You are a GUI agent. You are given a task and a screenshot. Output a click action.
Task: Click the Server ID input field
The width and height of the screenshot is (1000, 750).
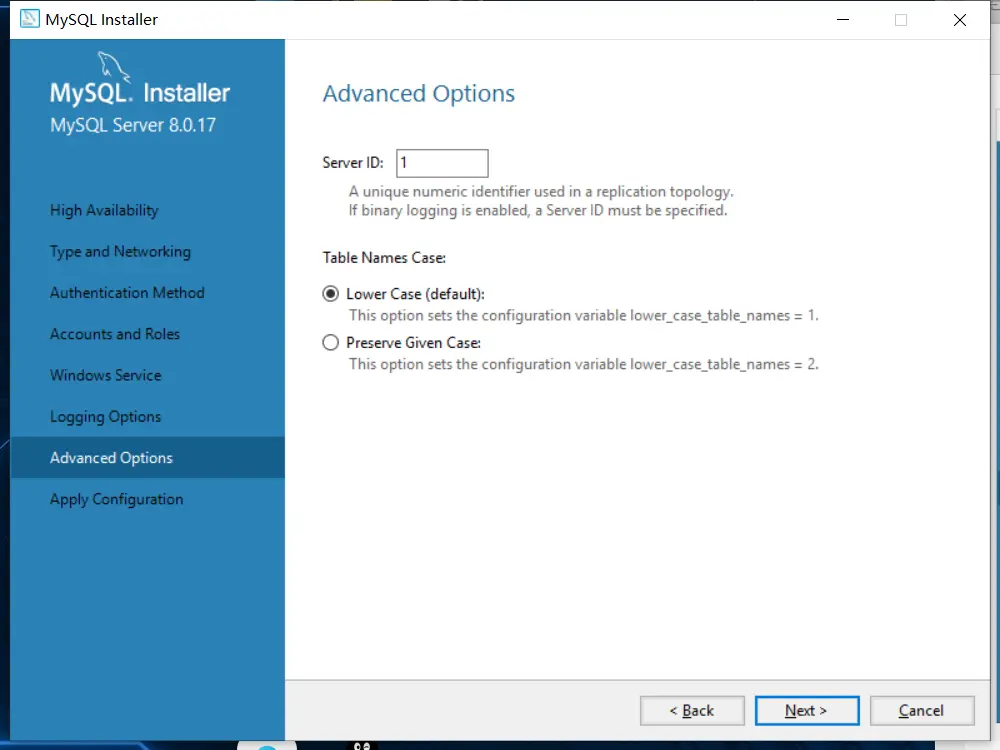click(x=442, y=163)
